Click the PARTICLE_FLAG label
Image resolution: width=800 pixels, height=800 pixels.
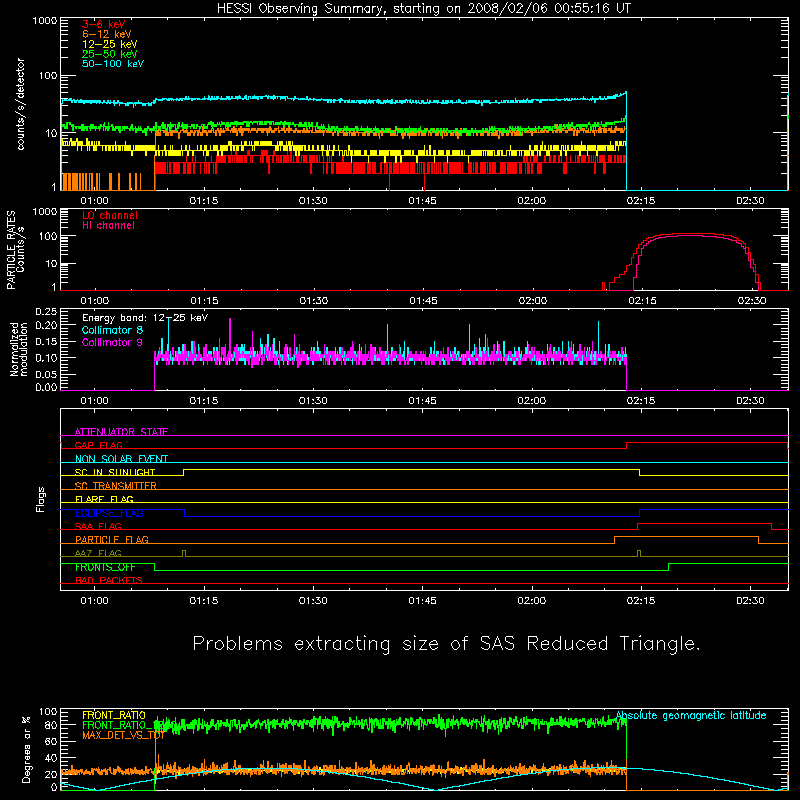coord(112,539)
